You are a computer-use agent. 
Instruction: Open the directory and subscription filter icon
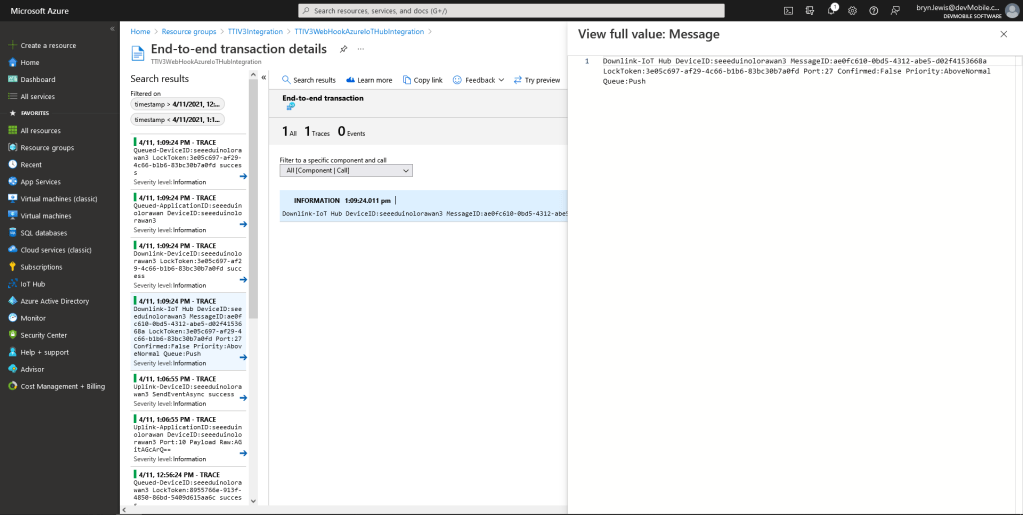[x=810, y=10]
